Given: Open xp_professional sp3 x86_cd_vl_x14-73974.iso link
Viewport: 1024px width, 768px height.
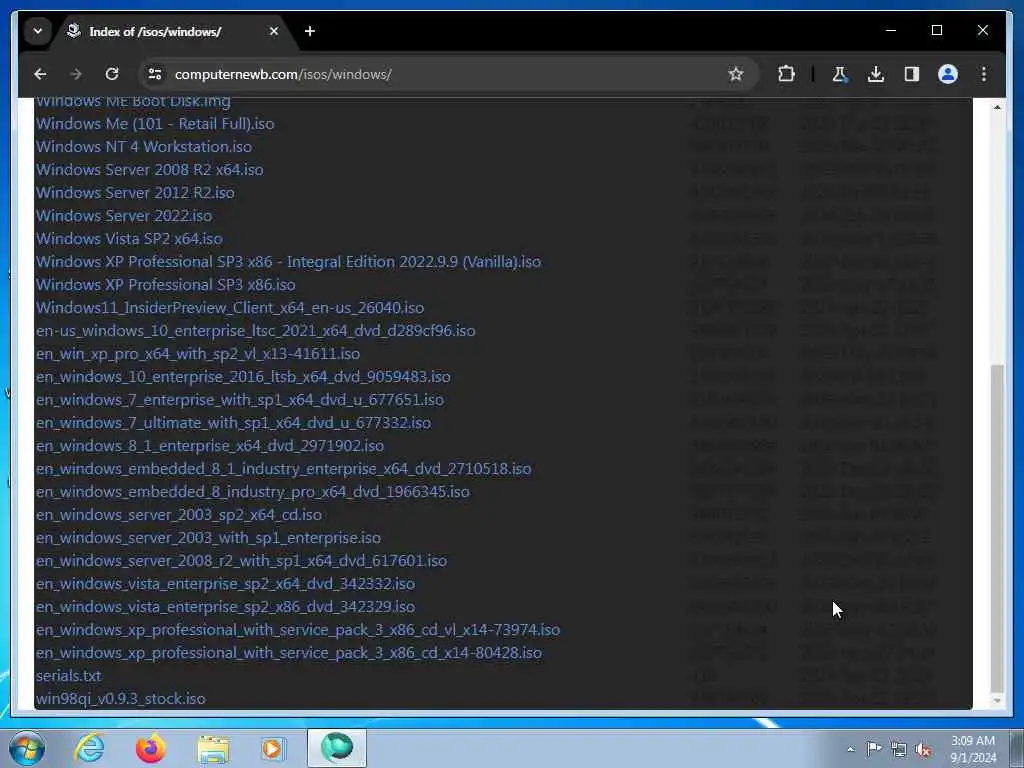Looking at the screenshot, I should (298, 630).
